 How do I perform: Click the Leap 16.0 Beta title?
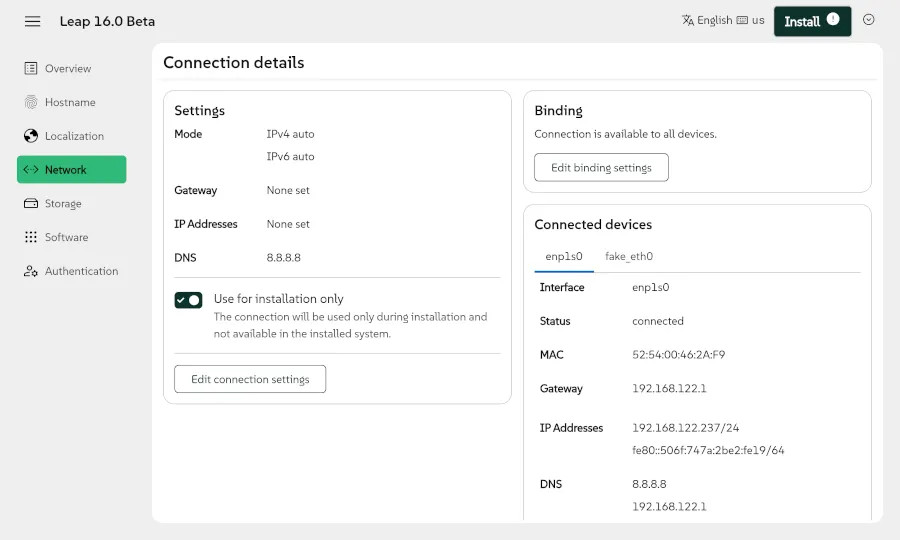(107, 21)
